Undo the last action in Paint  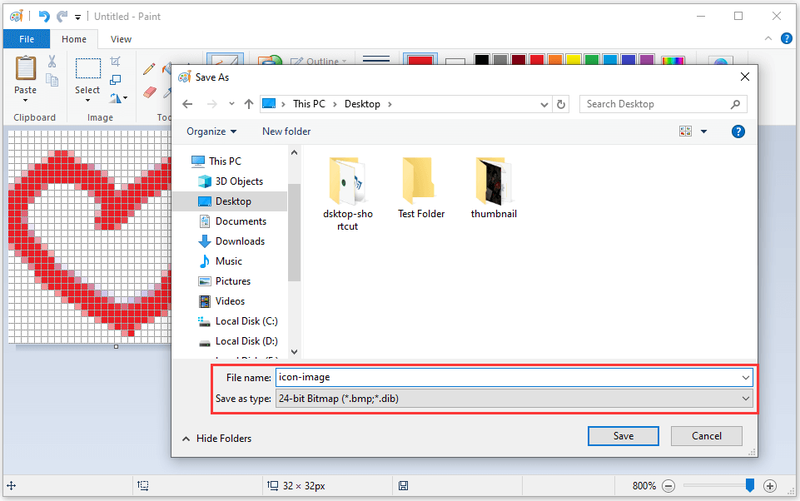point(44,16)
